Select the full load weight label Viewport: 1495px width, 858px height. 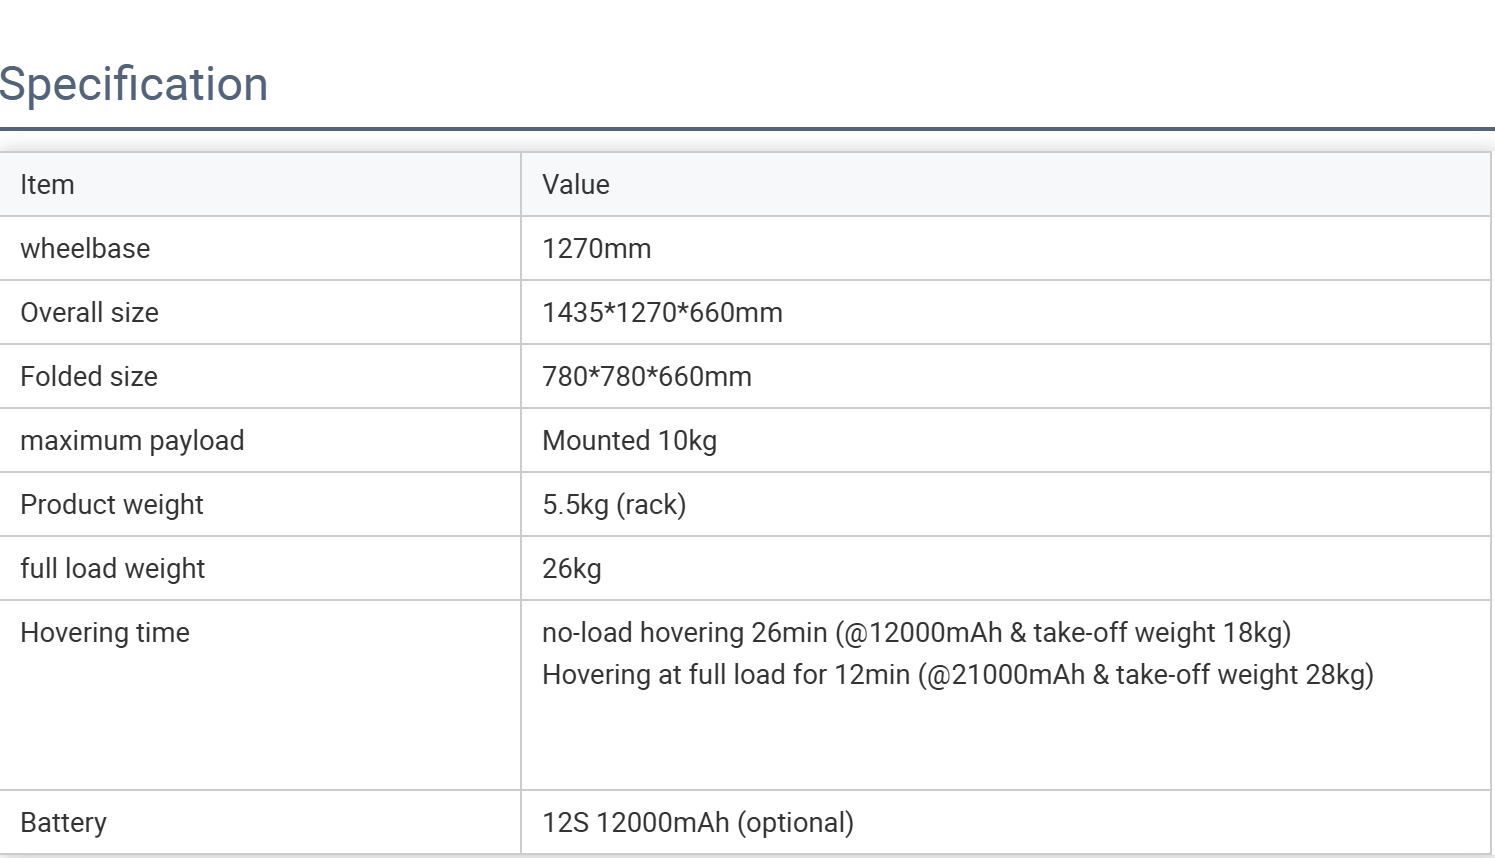(112, 569)
